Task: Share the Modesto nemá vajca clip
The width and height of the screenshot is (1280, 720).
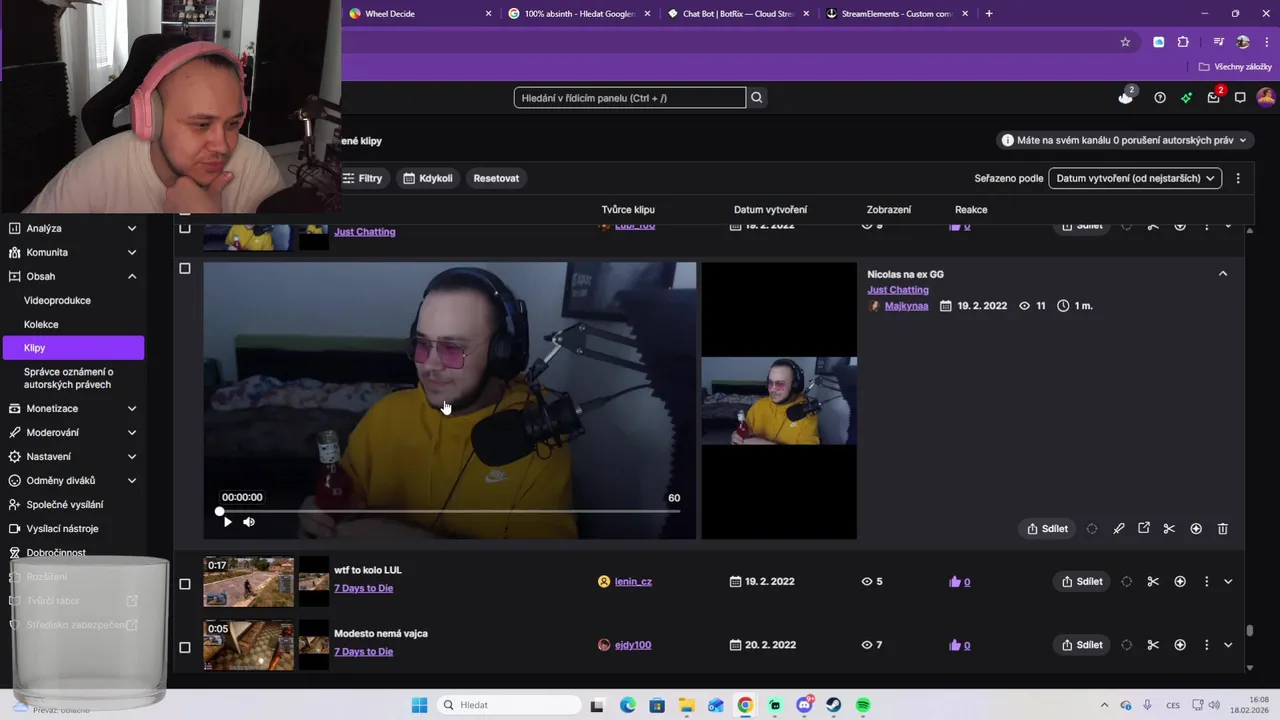Action: click(1081, 645)
